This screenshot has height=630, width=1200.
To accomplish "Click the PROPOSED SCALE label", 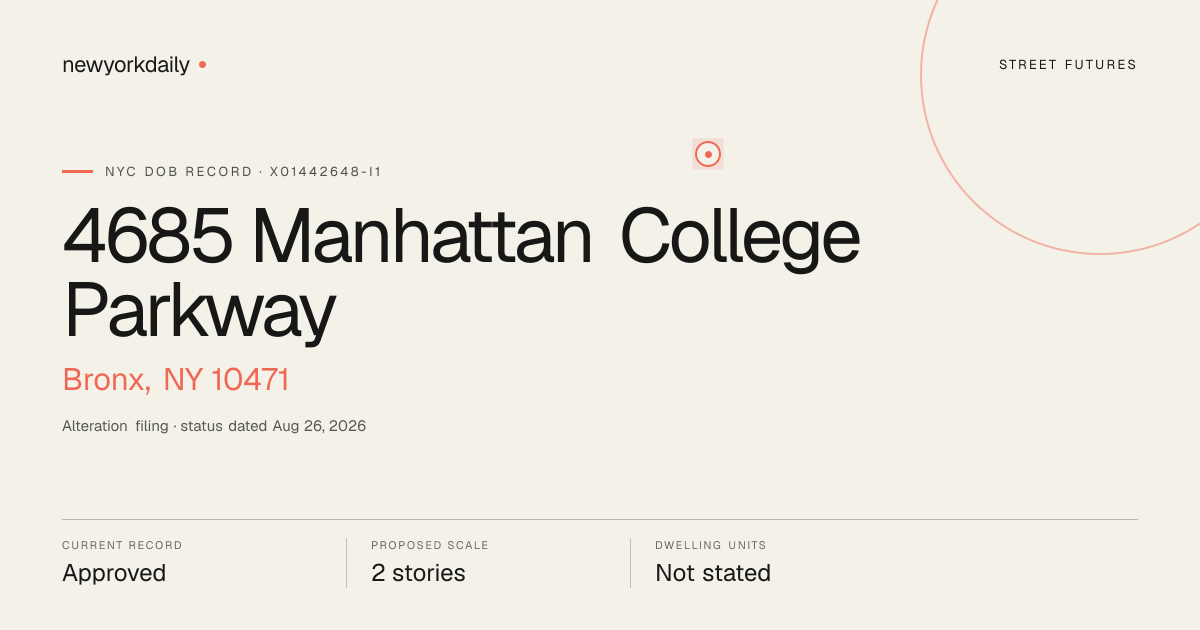I will coord(430,546).
